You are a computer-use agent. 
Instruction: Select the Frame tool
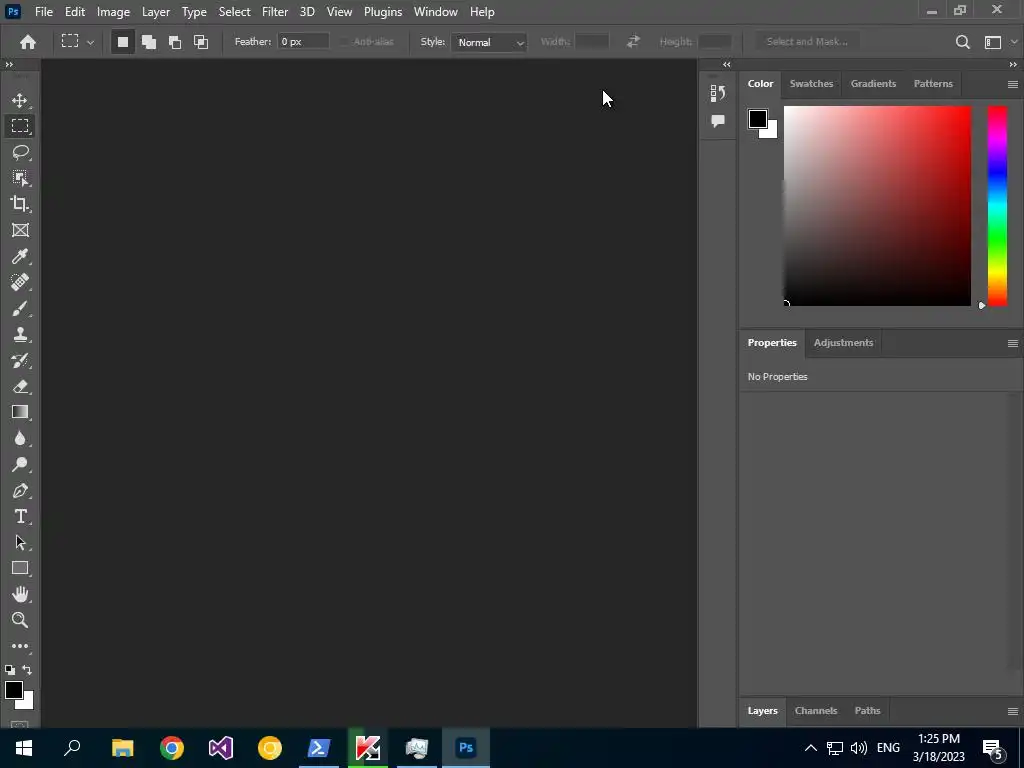point(20,230)
